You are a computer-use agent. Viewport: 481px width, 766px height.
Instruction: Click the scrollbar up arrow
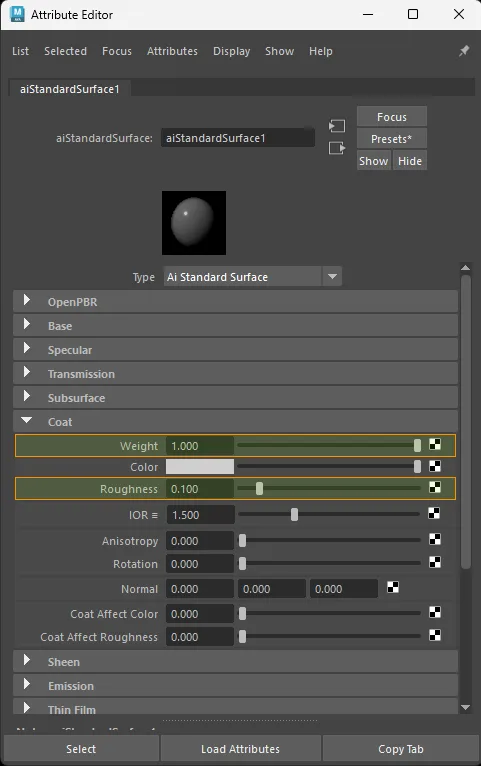click(465, 268)
